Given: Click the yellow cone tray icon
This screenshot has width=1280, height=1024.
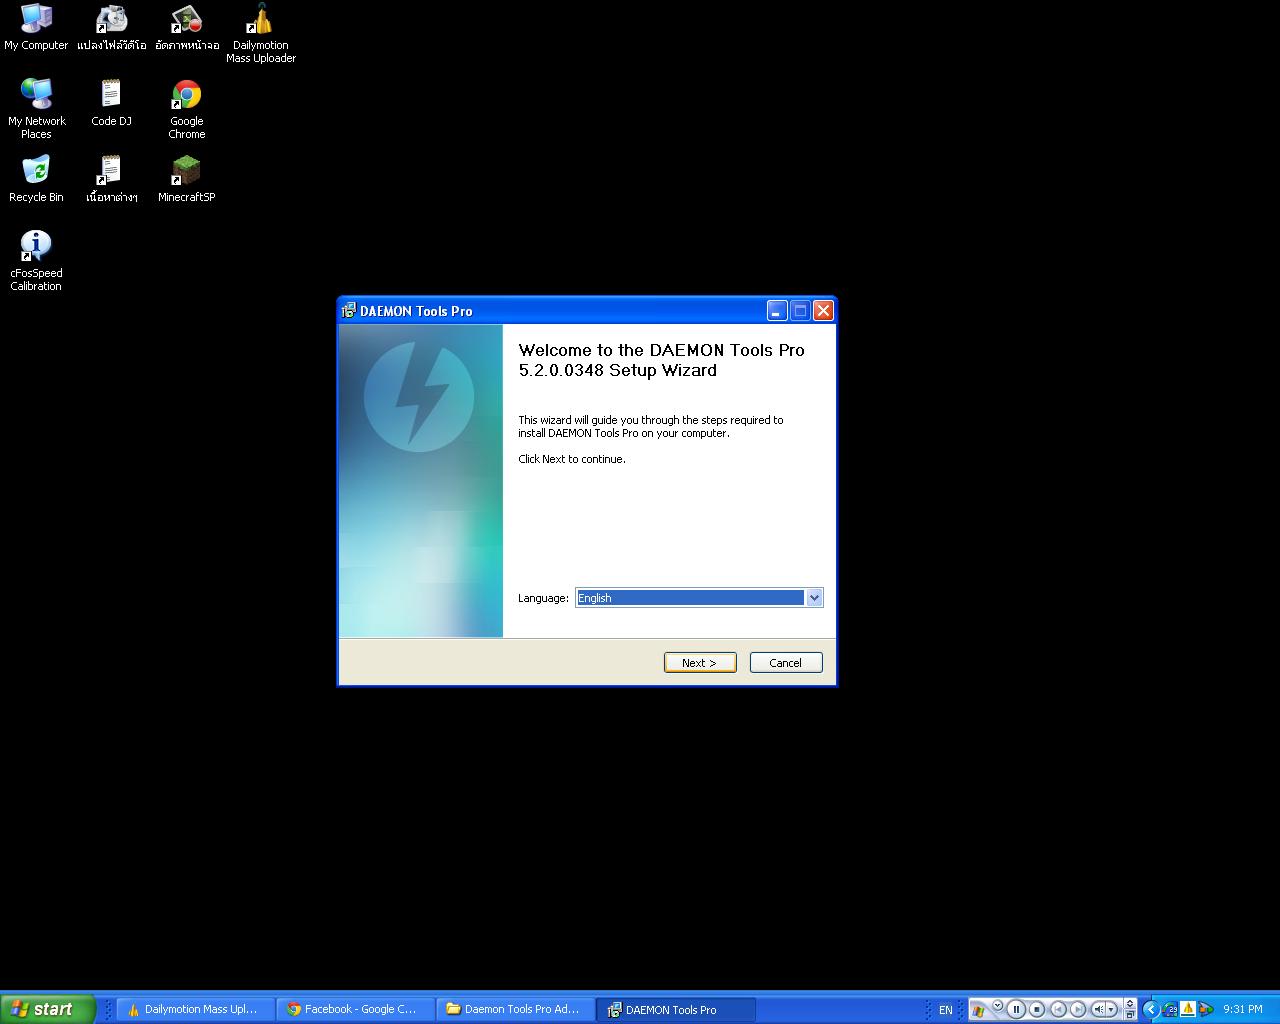Looking at the screenshot, I should [1187, 1009].
